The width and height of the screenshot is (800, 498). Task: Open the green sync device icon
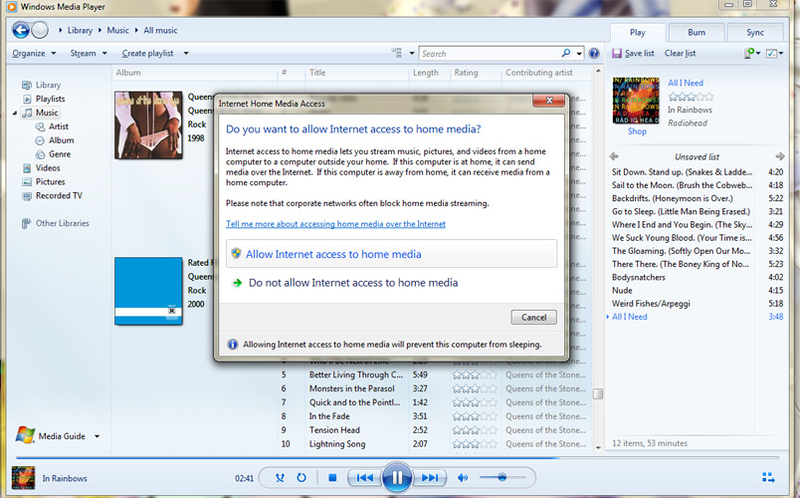[749, 53]
